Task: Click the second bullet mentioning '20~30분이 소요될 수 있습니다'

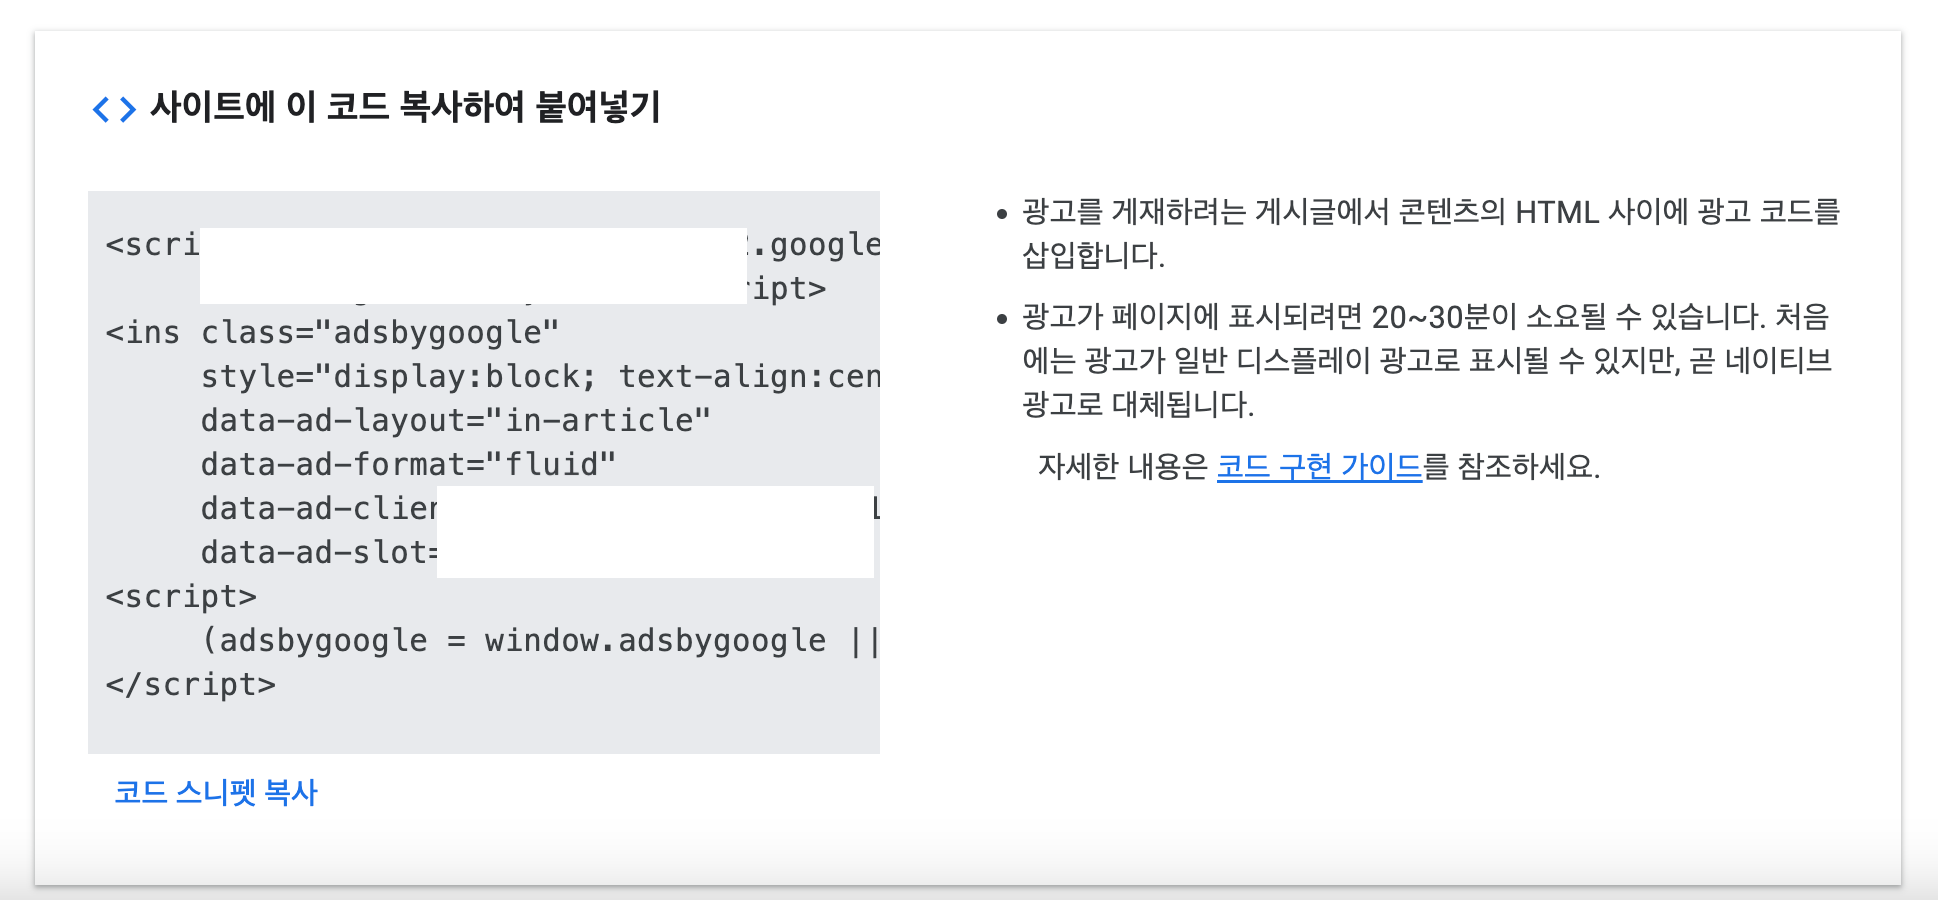Action: point(1427,360)
